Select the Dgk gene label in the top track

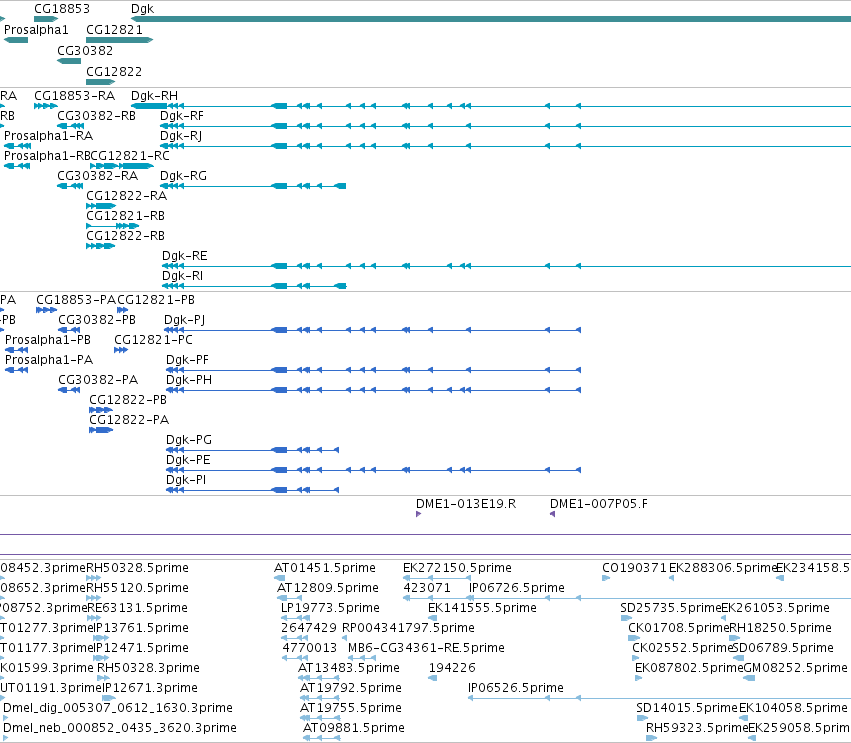pos(143,9)
